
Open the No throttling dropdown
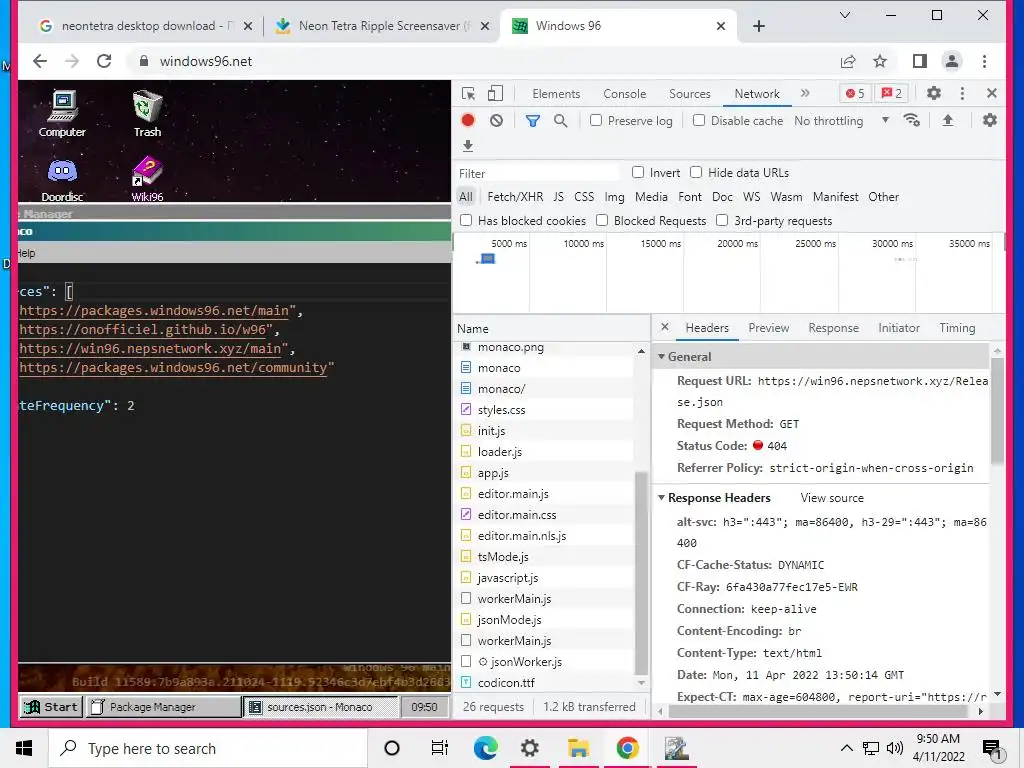click(x=842, y=121)
